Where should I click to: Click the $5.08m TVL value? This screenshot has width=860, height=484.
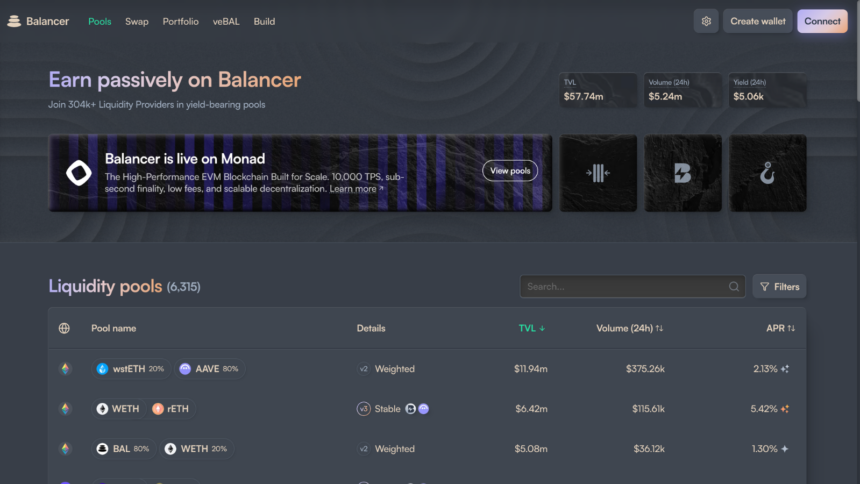pyautogui.click(x=530, y=449)
